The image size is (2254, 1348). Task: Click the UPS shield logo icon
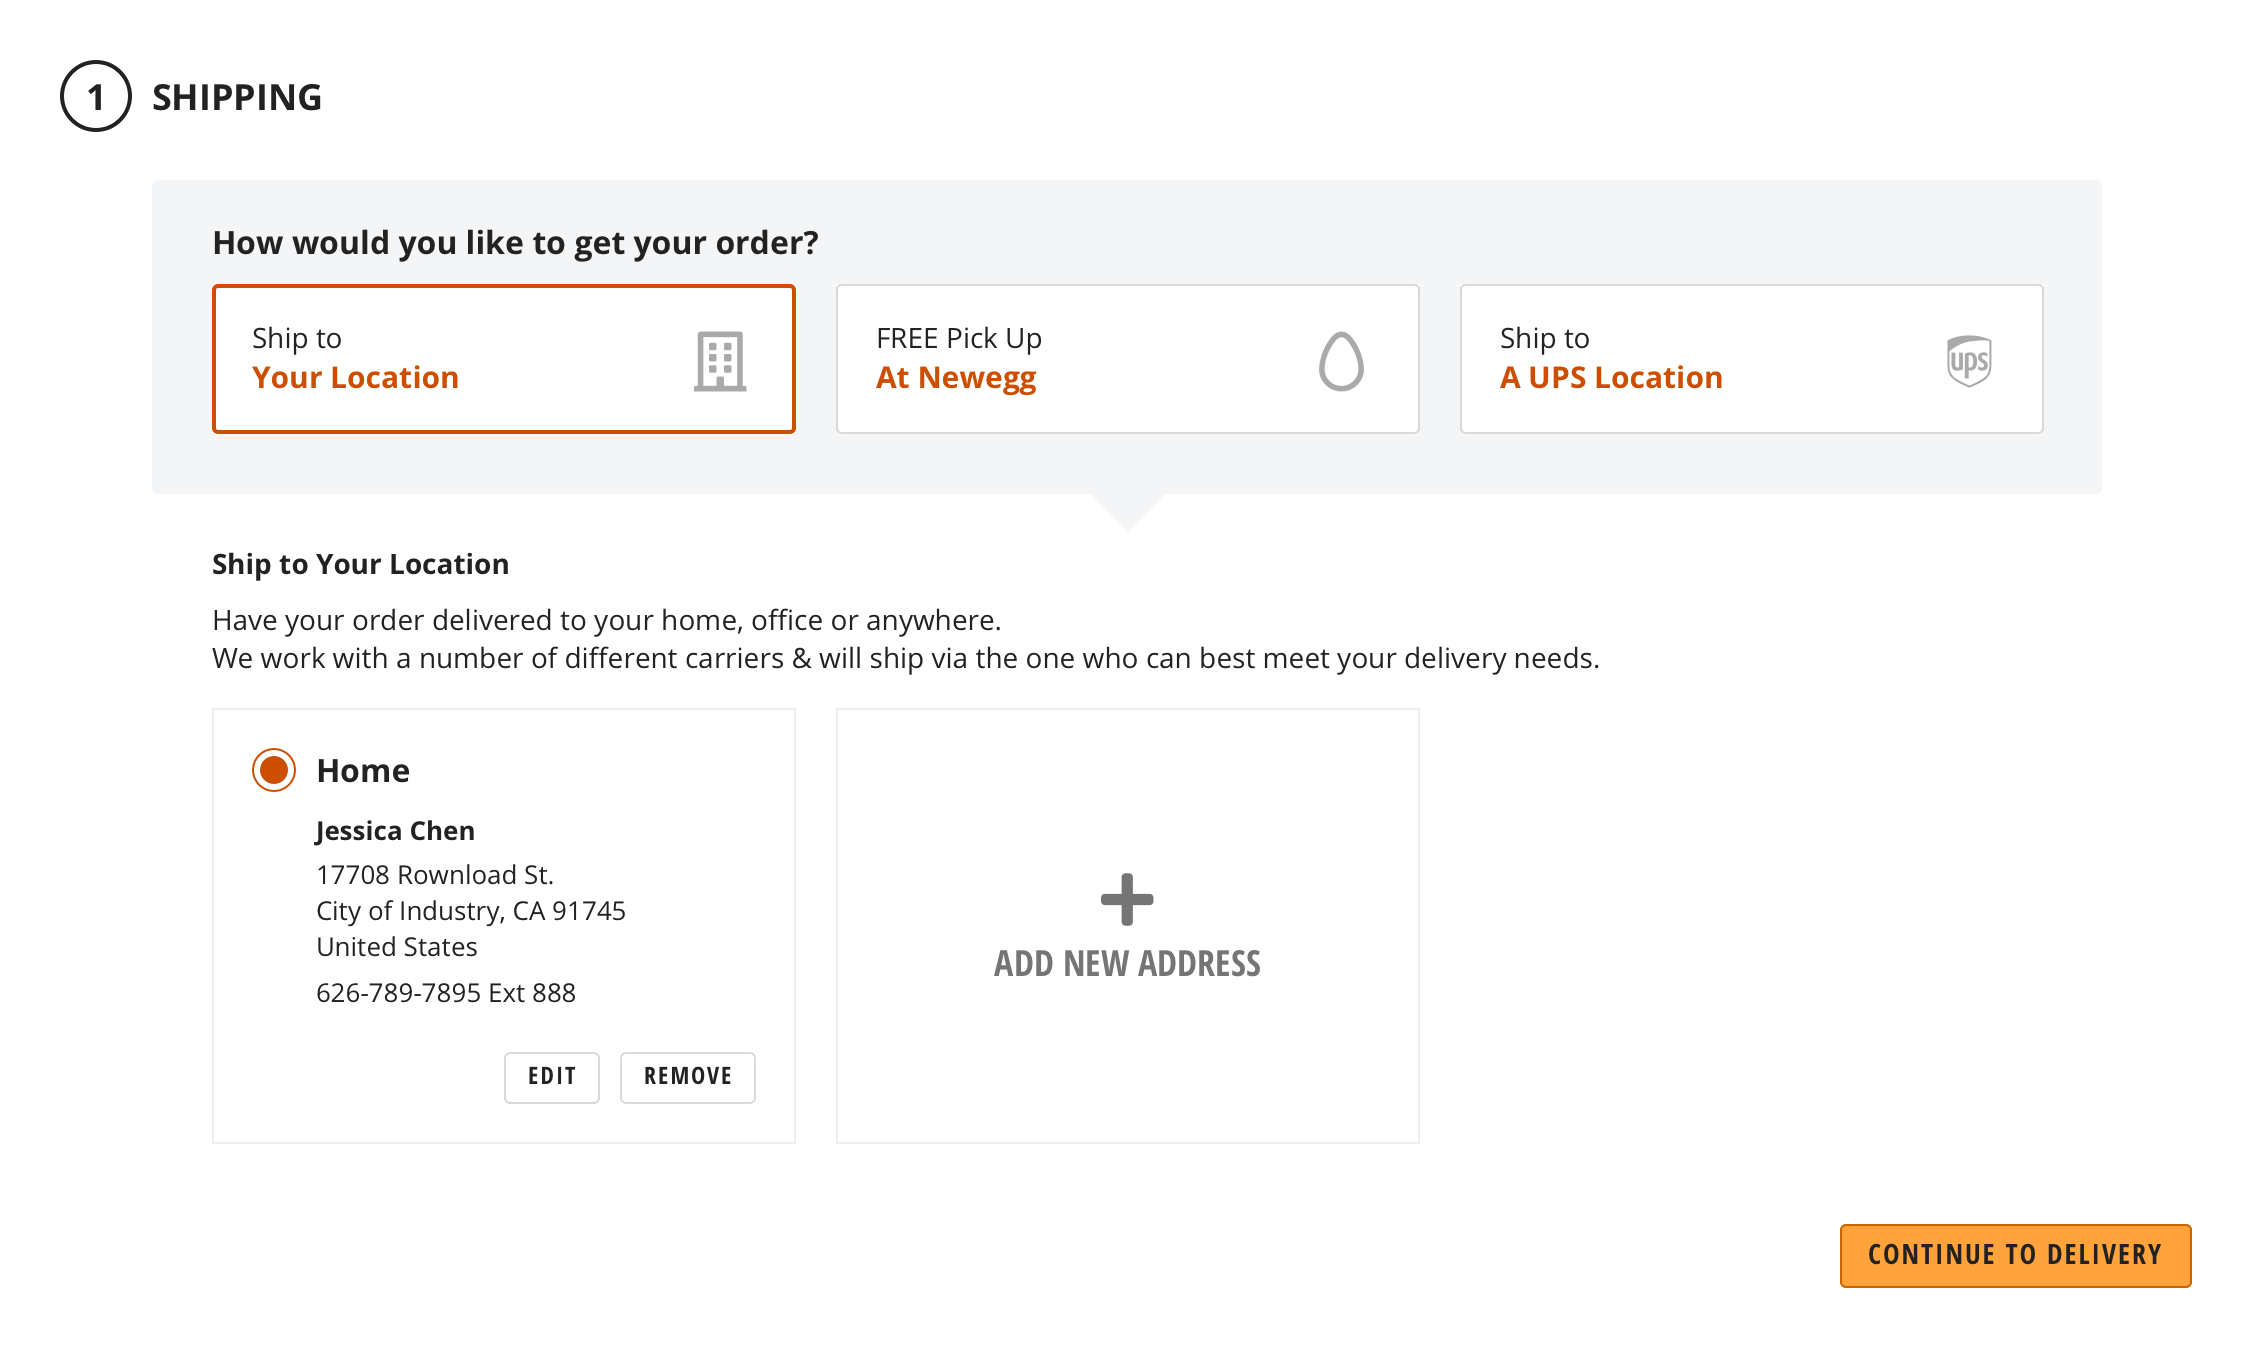click(x=1968, y=360)
